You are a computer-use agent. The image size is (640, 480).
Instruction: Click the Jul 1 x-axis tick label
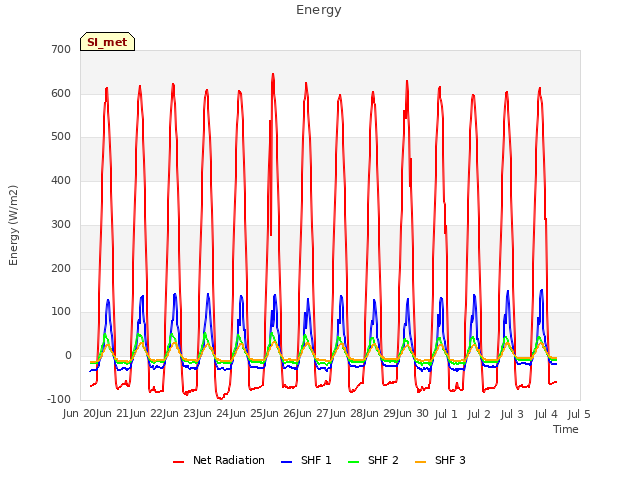coord(446,414)
